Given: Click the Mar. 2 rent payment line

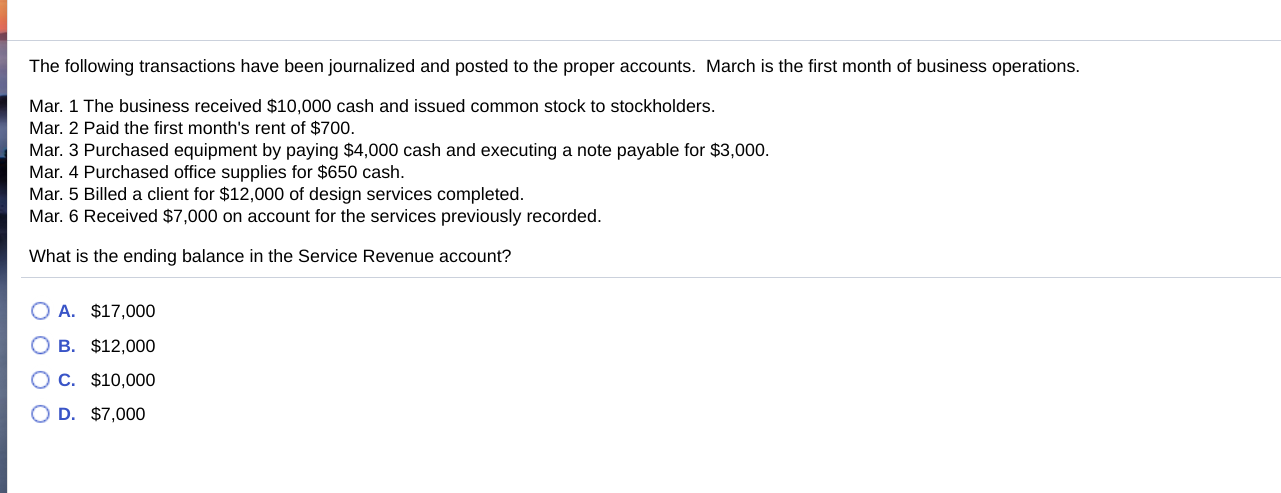Looking at the screenshot, I should click(192, 128).
